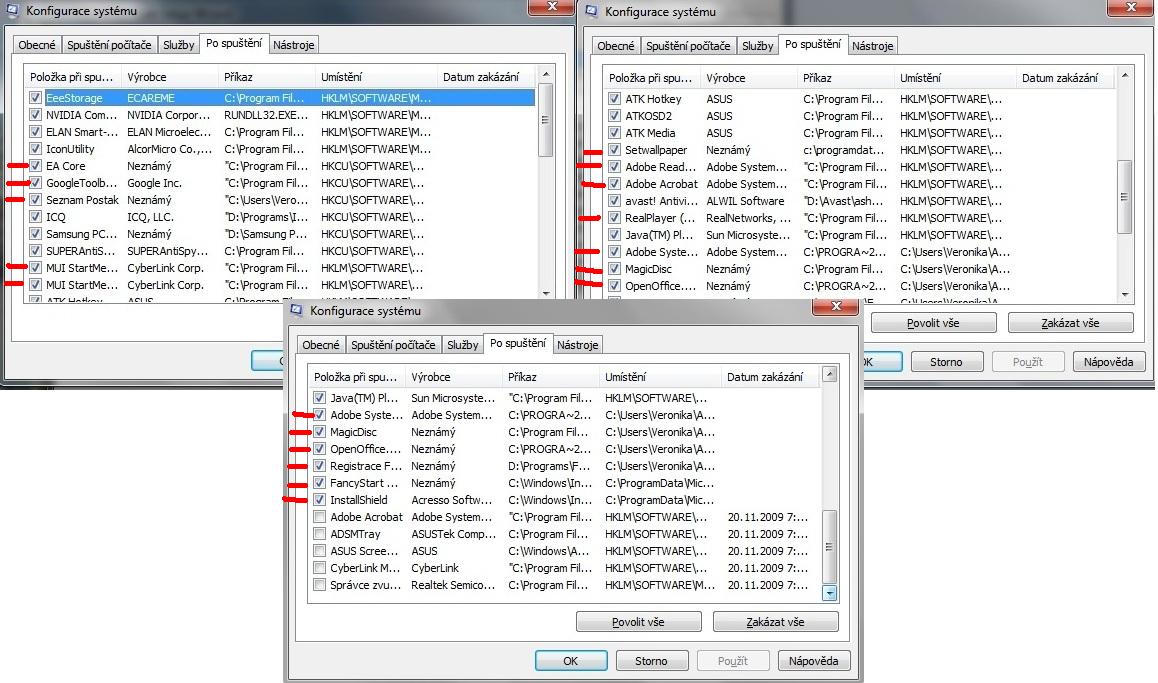Viewport: 1158px width, 683px height.
Task: Open Spuštění počítače tab in front window
Action: click(x=393, y=345)
